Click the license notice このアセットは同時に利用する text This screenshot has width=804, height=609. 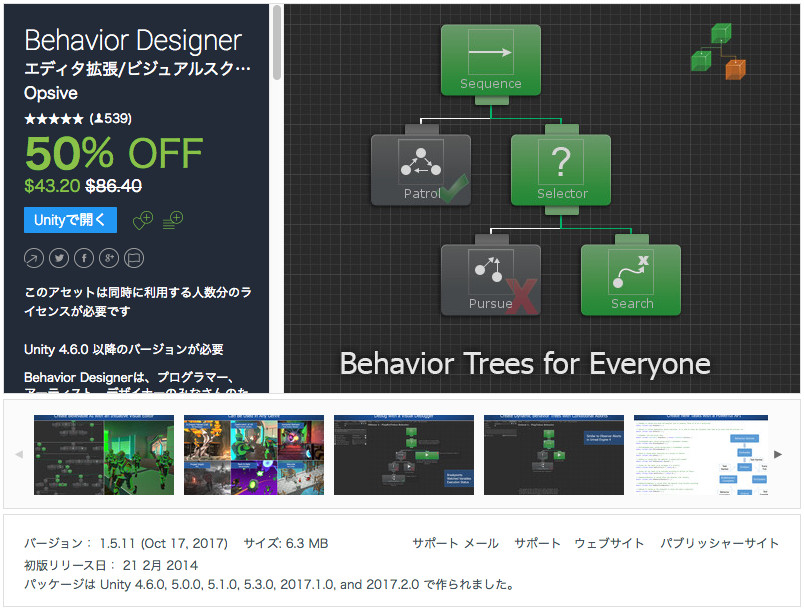[x=138, y=301]
